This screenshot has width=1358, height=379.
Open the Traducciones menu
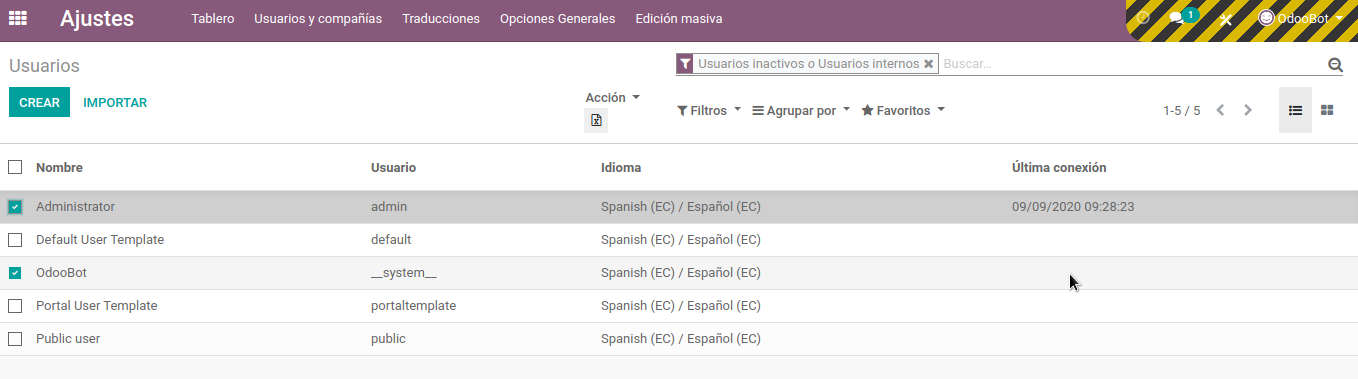(441, 19)
